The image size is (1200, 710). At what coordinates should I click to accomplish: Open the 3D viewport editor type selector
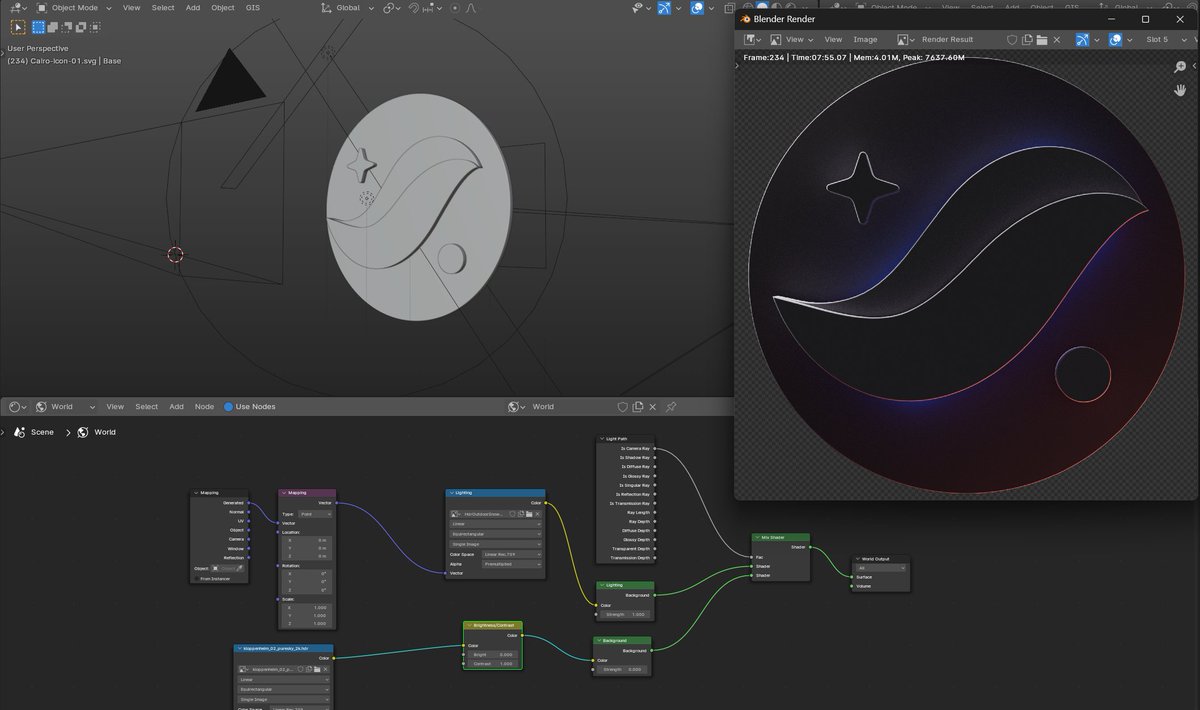[19, 8]
